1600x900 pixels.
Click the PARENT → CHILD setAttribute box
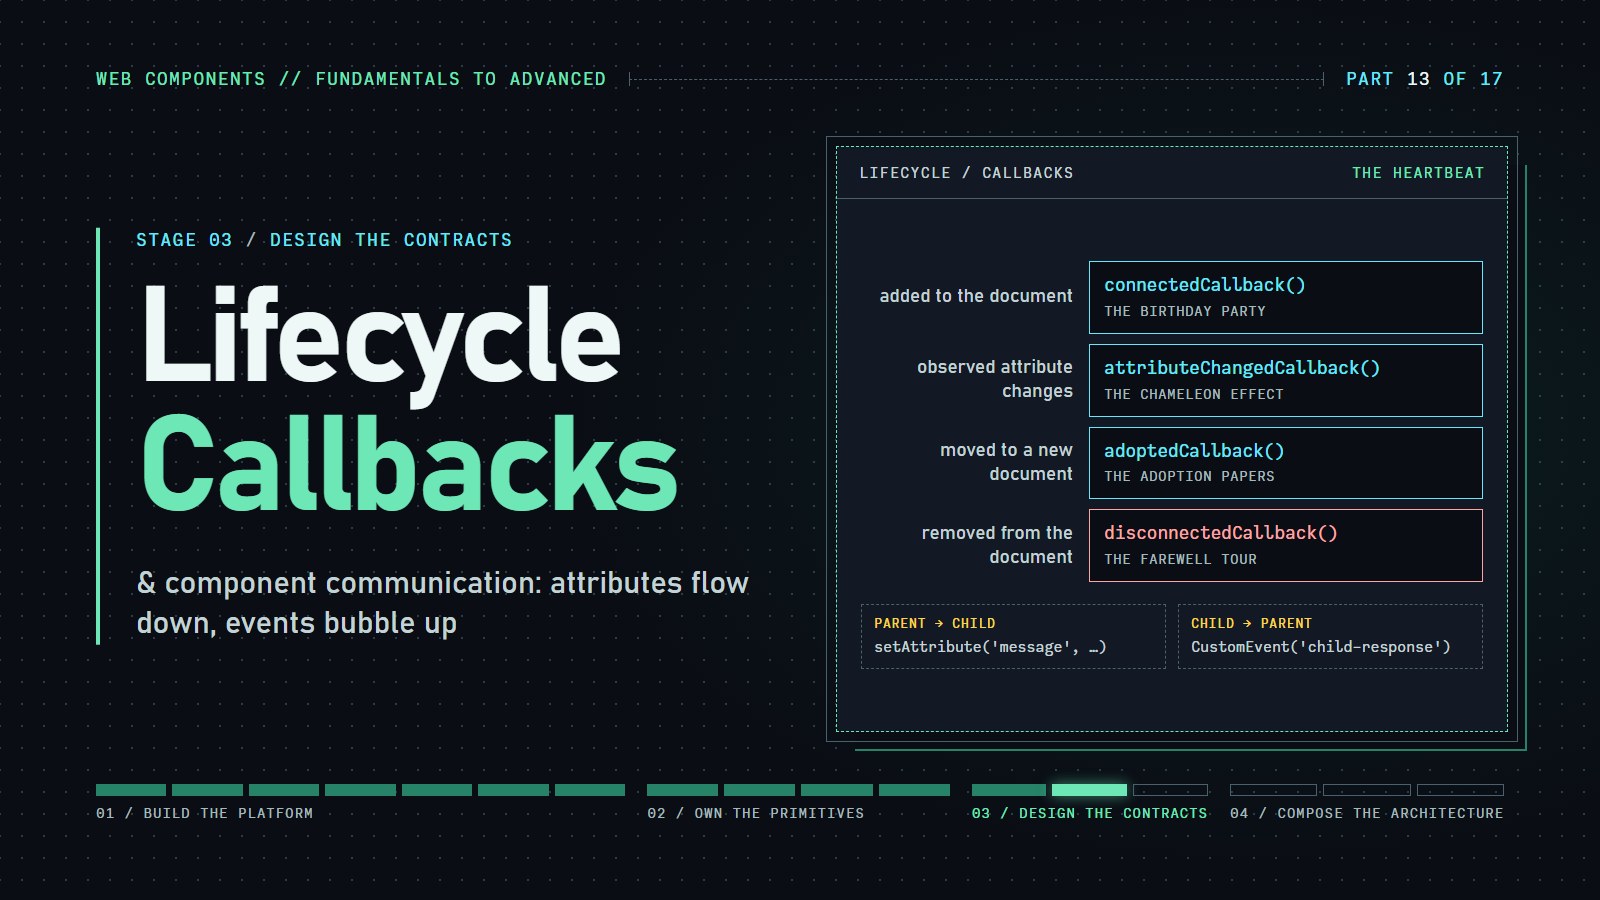tap(1013, 636)
